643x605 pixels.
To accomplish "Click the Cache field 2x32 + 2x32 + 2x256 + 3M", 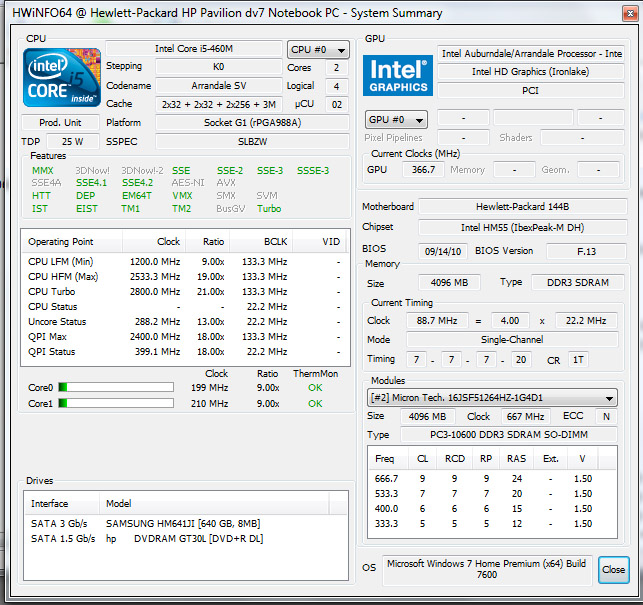I will coord(219,105).
